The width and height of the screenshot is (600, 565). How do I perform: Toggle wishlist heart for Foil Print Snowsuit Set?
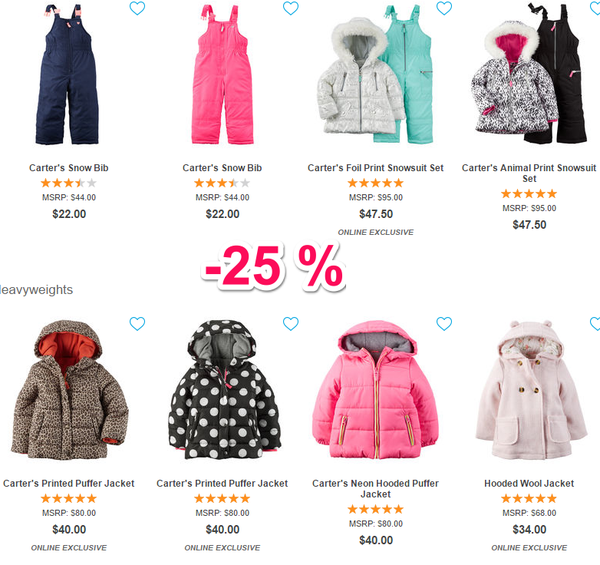click(444, 8)
